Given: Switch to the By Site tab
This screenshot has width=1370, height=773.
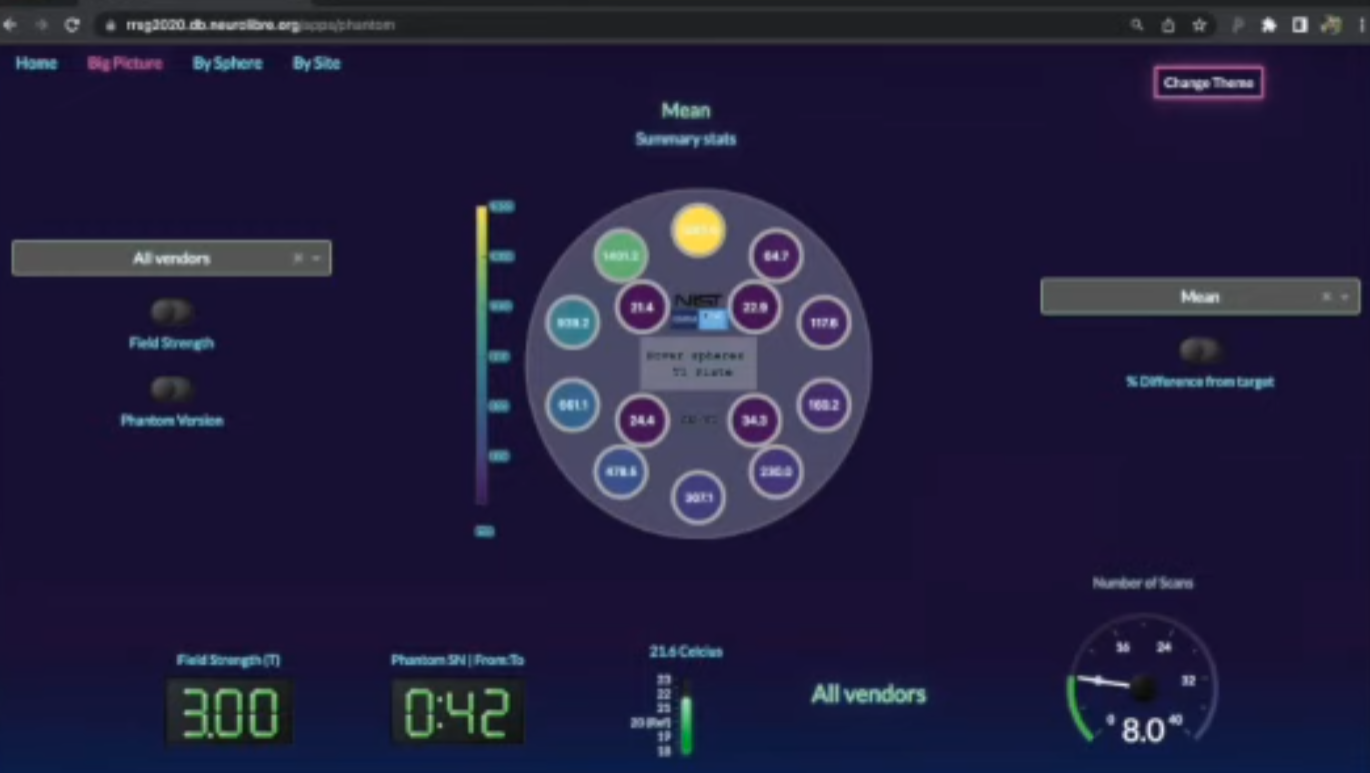Looking at the screenshot, I should coord(316,63).
